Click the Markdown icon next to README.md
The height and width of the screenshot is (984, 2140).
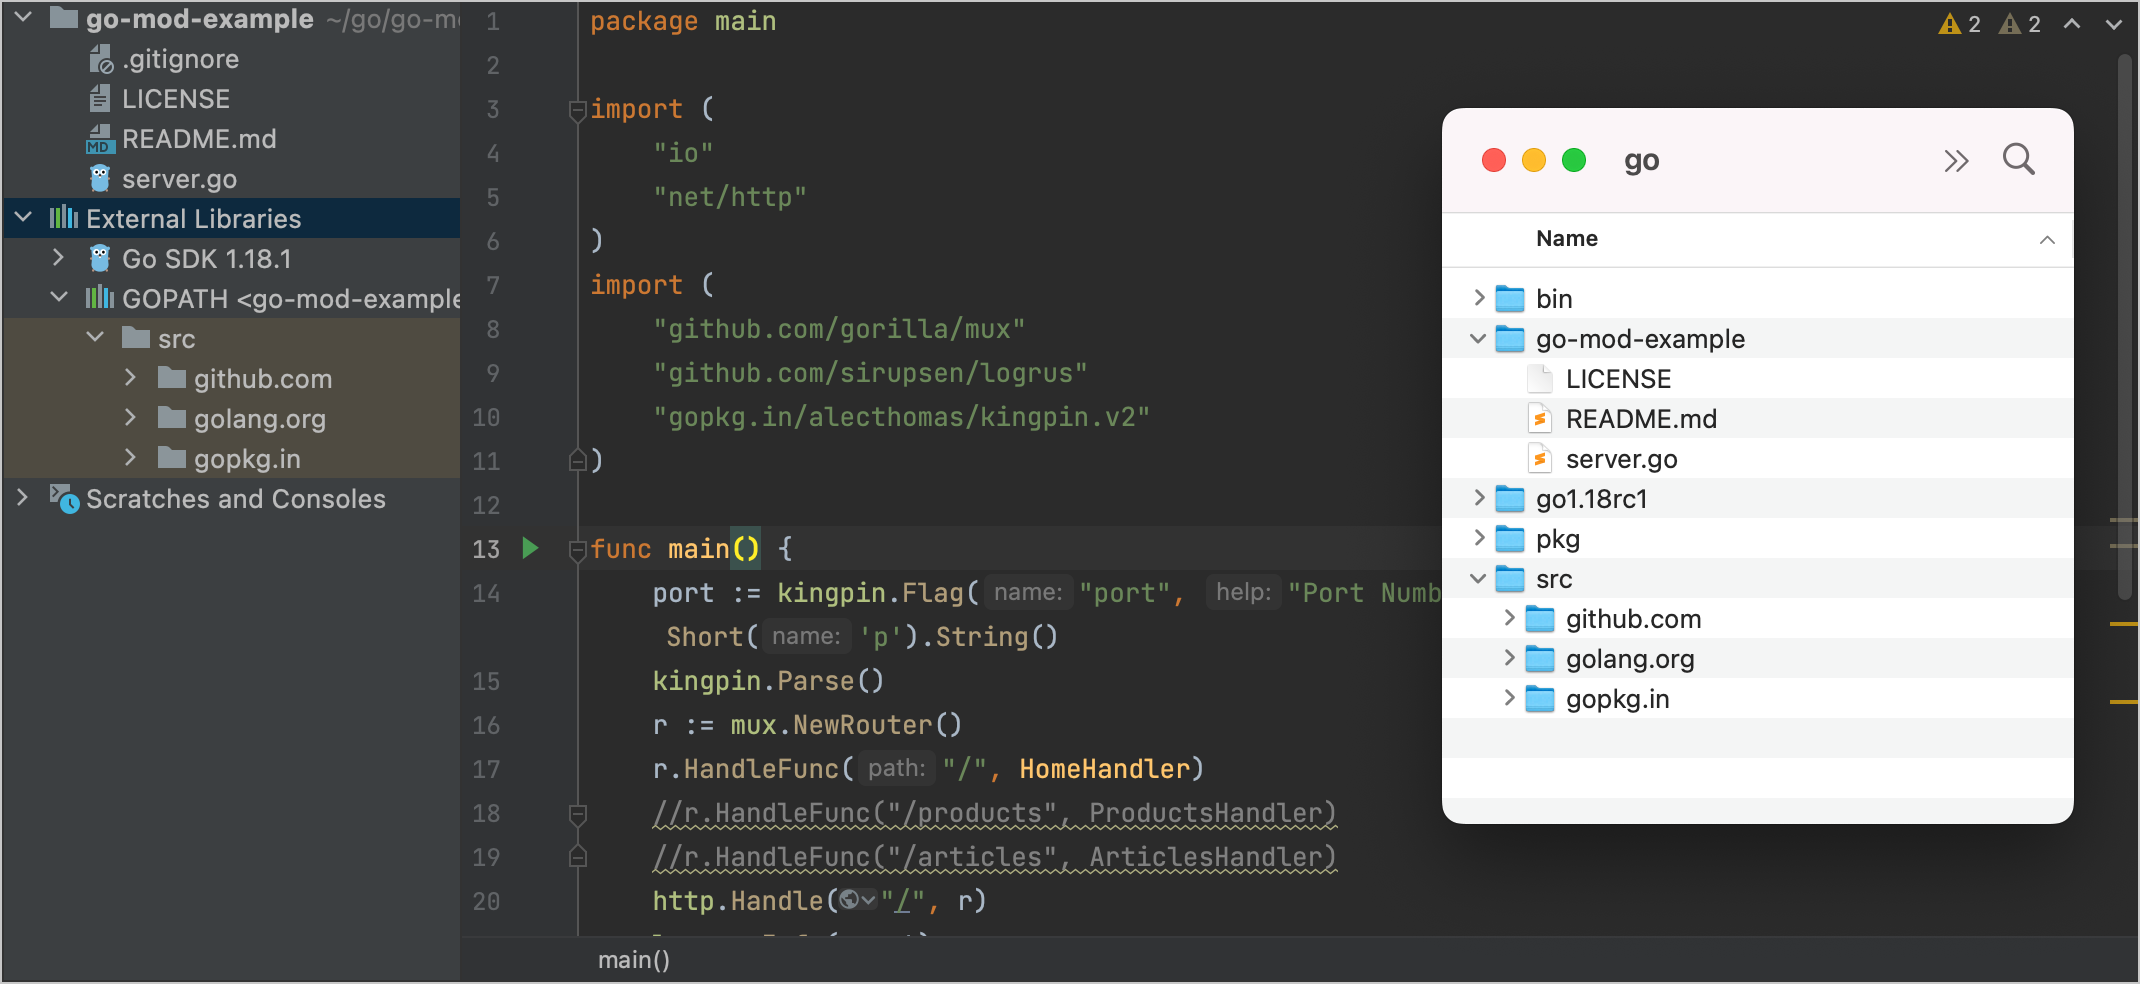pos(99,139)
